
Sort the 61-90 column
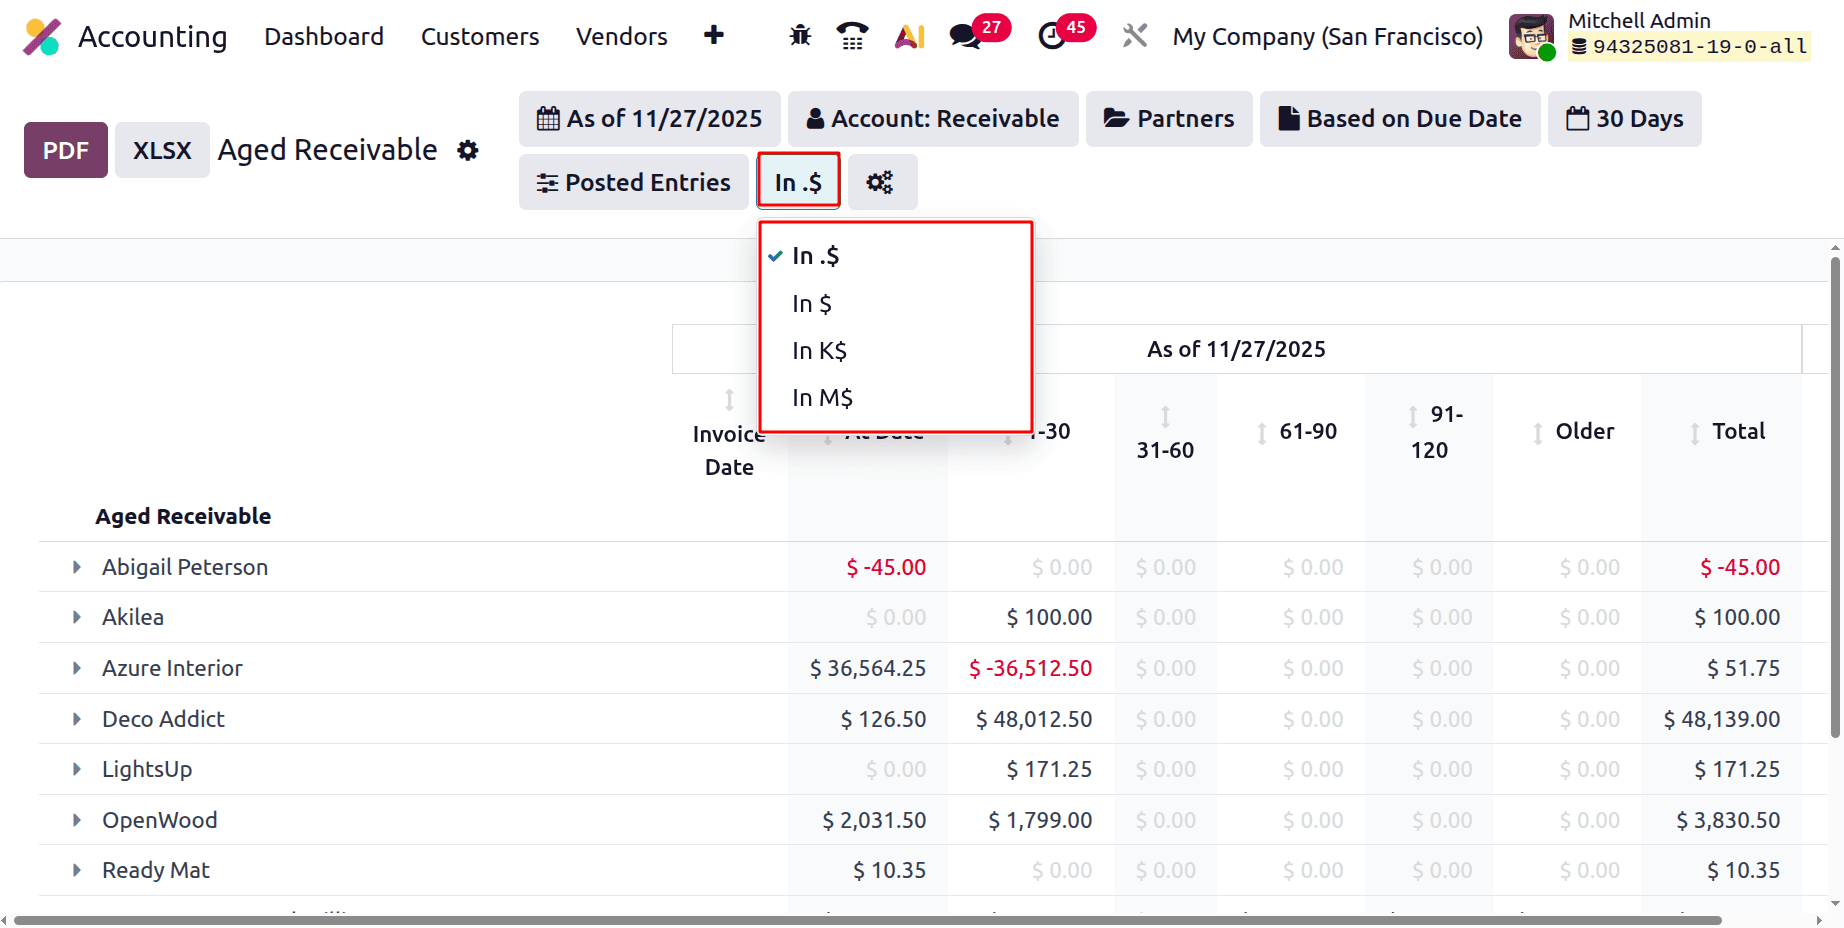tap(1262, 433)
